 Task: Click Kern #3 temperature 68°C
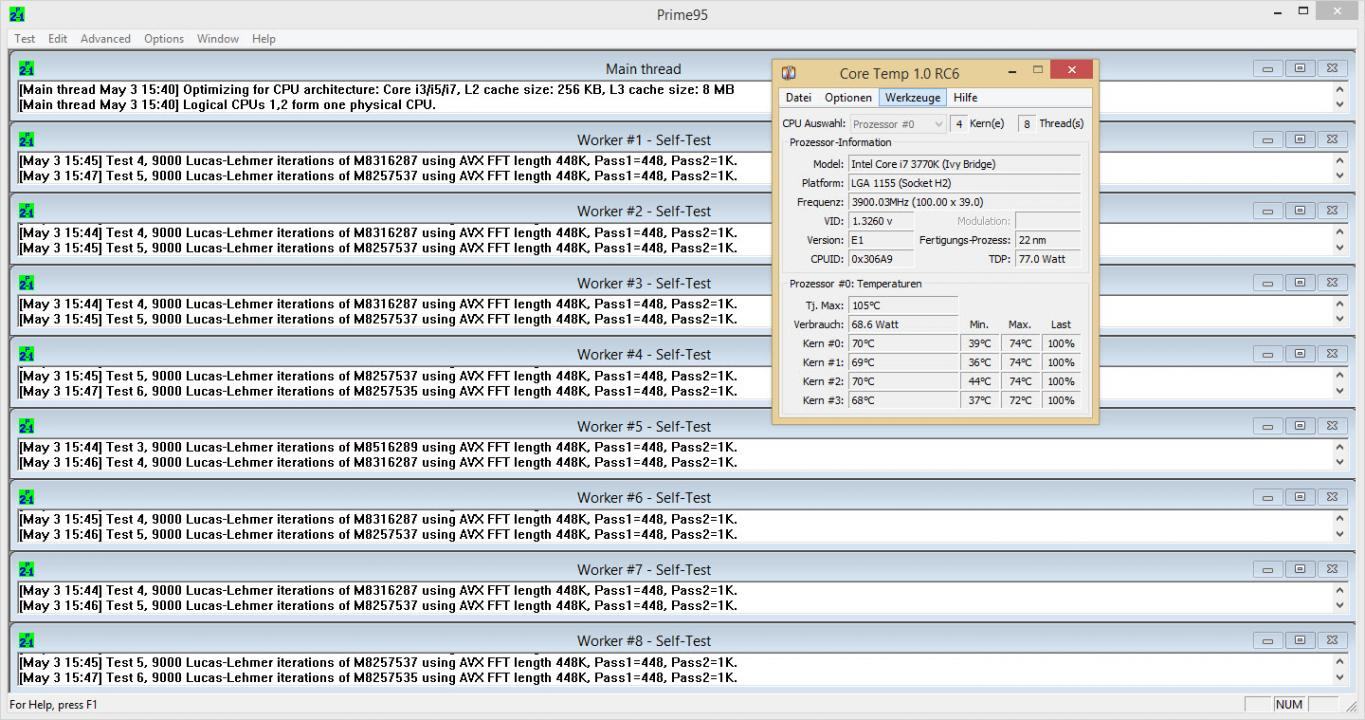903,400
